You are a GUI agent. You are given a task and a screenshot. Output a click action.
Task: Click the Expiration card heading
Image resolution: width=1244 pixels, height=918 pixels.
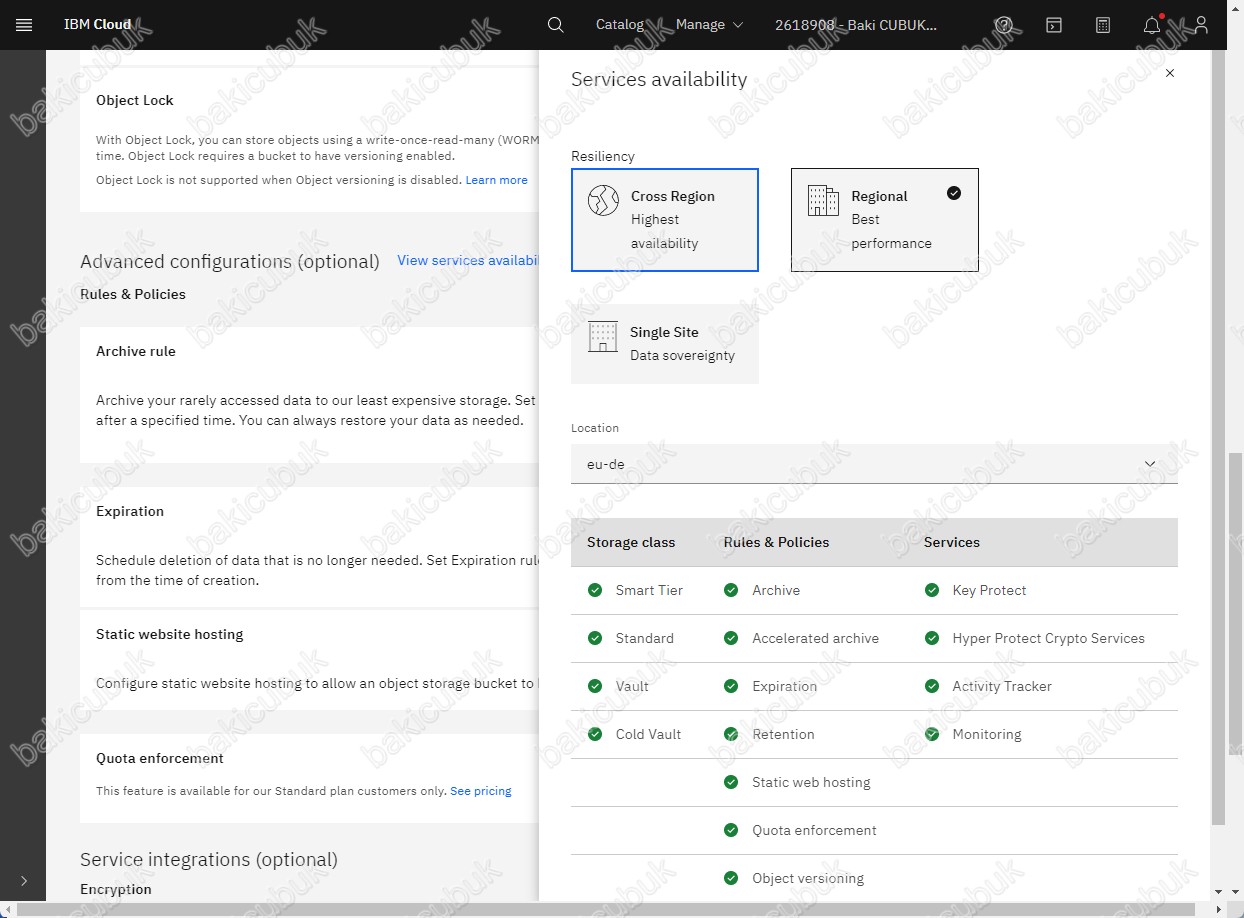pyautogui.click(x=130, y=511)
